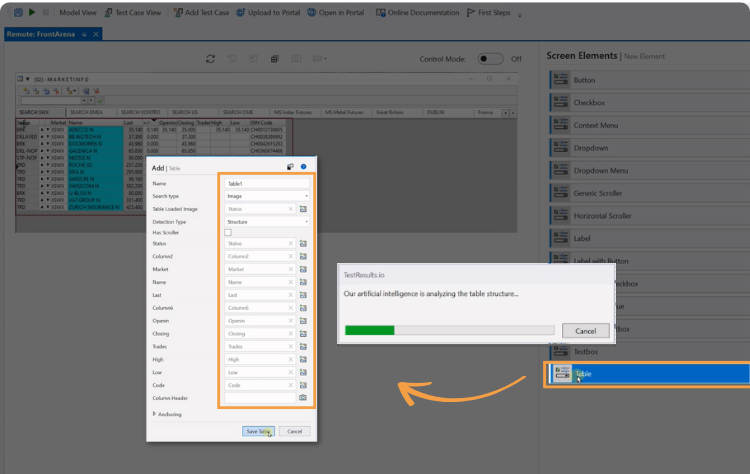Image resolution: width=750 pixels, height=474 pixels.
Task: Click Add Test Case
Action: click(201, 12)
